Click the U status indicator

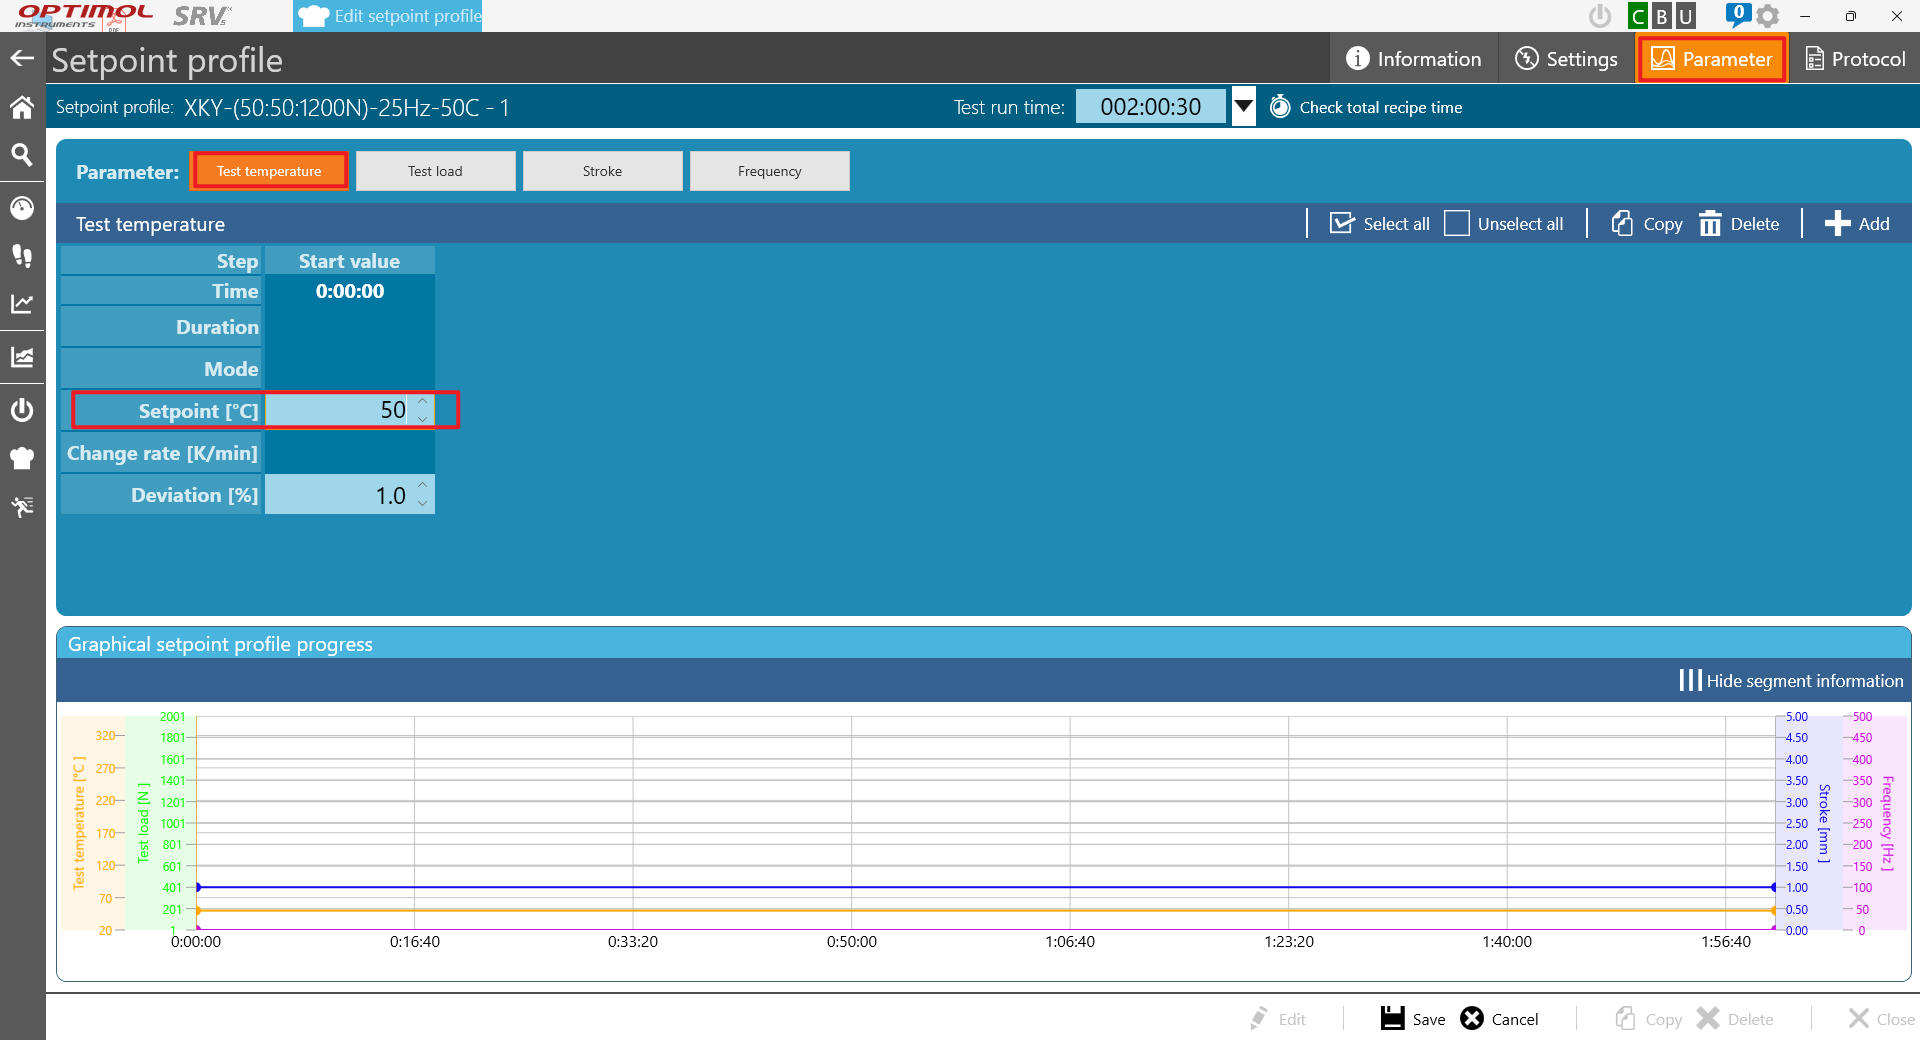click(x=1686, y=16)
